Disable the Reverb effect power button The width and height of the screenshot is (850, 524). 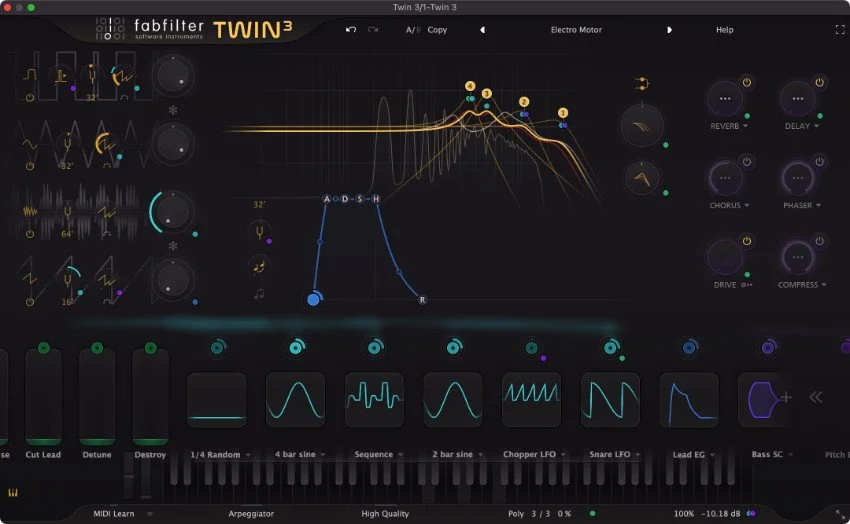pyautogui.click(x=747, y=82)
